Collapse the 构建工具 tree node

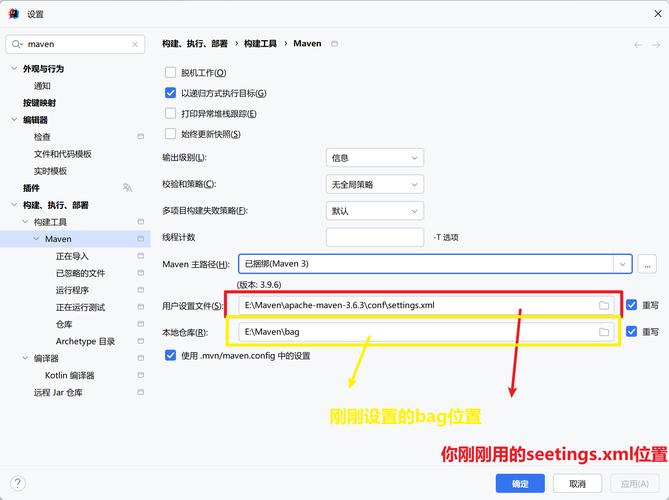click(25, 222)
